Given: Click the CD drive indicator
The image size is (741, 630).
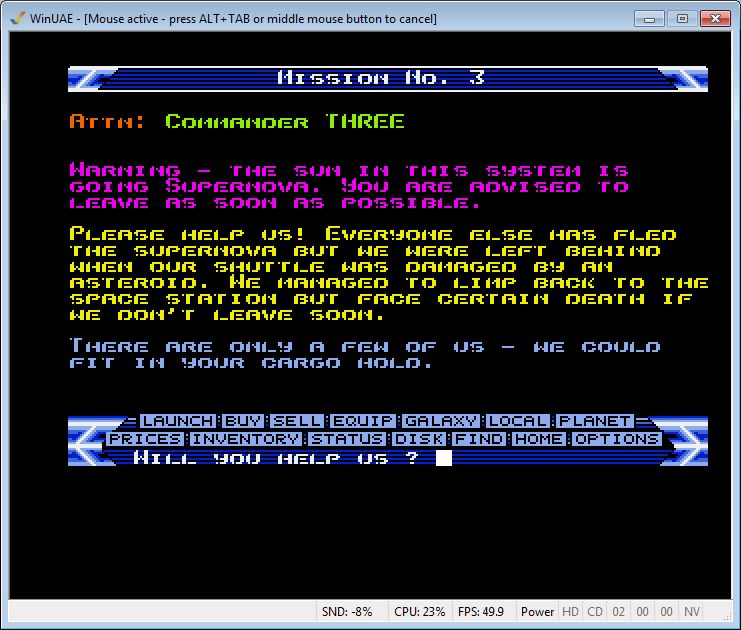Looking at the screenshot, I should click(x=595, y=612).
